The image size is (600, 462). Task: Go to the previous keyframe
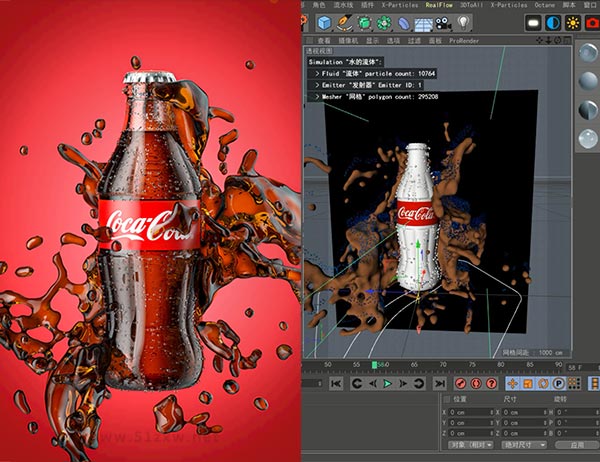(x=357, y=383)
